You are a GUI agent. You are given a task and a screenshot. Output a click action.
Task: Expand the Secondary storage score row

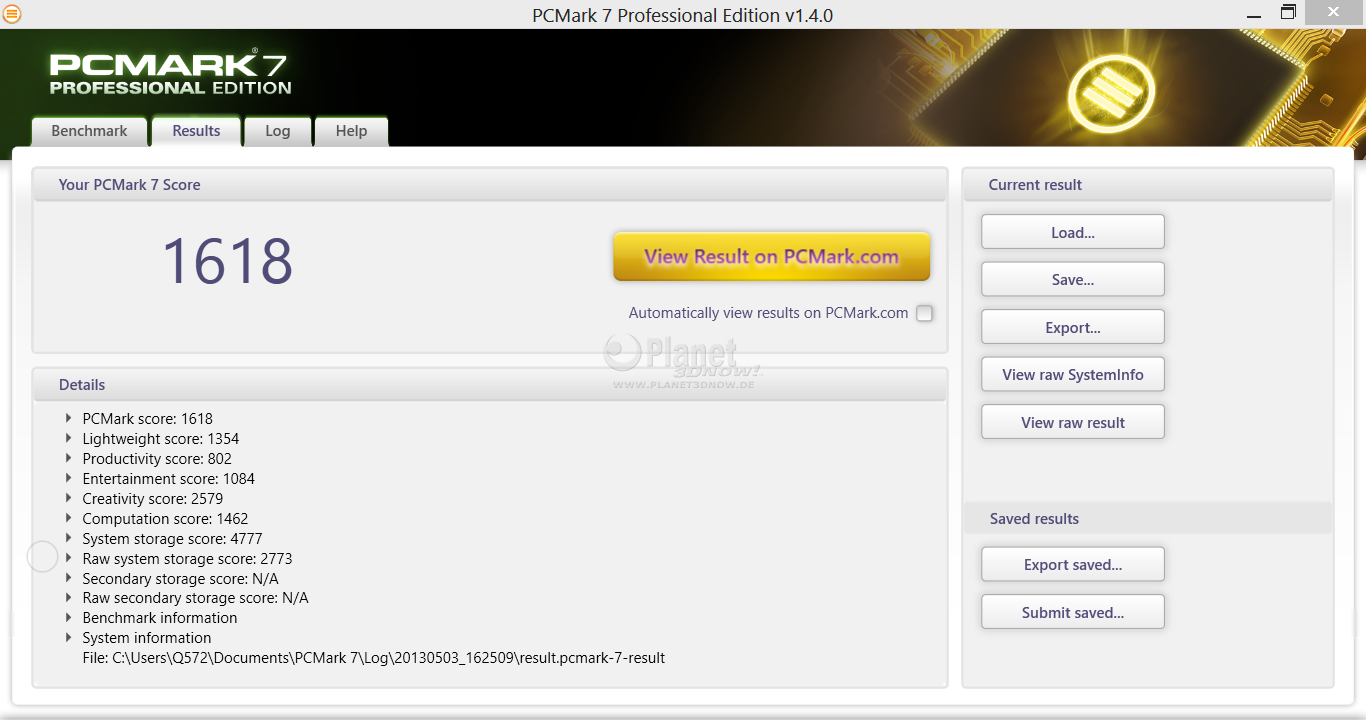point(69,578)
